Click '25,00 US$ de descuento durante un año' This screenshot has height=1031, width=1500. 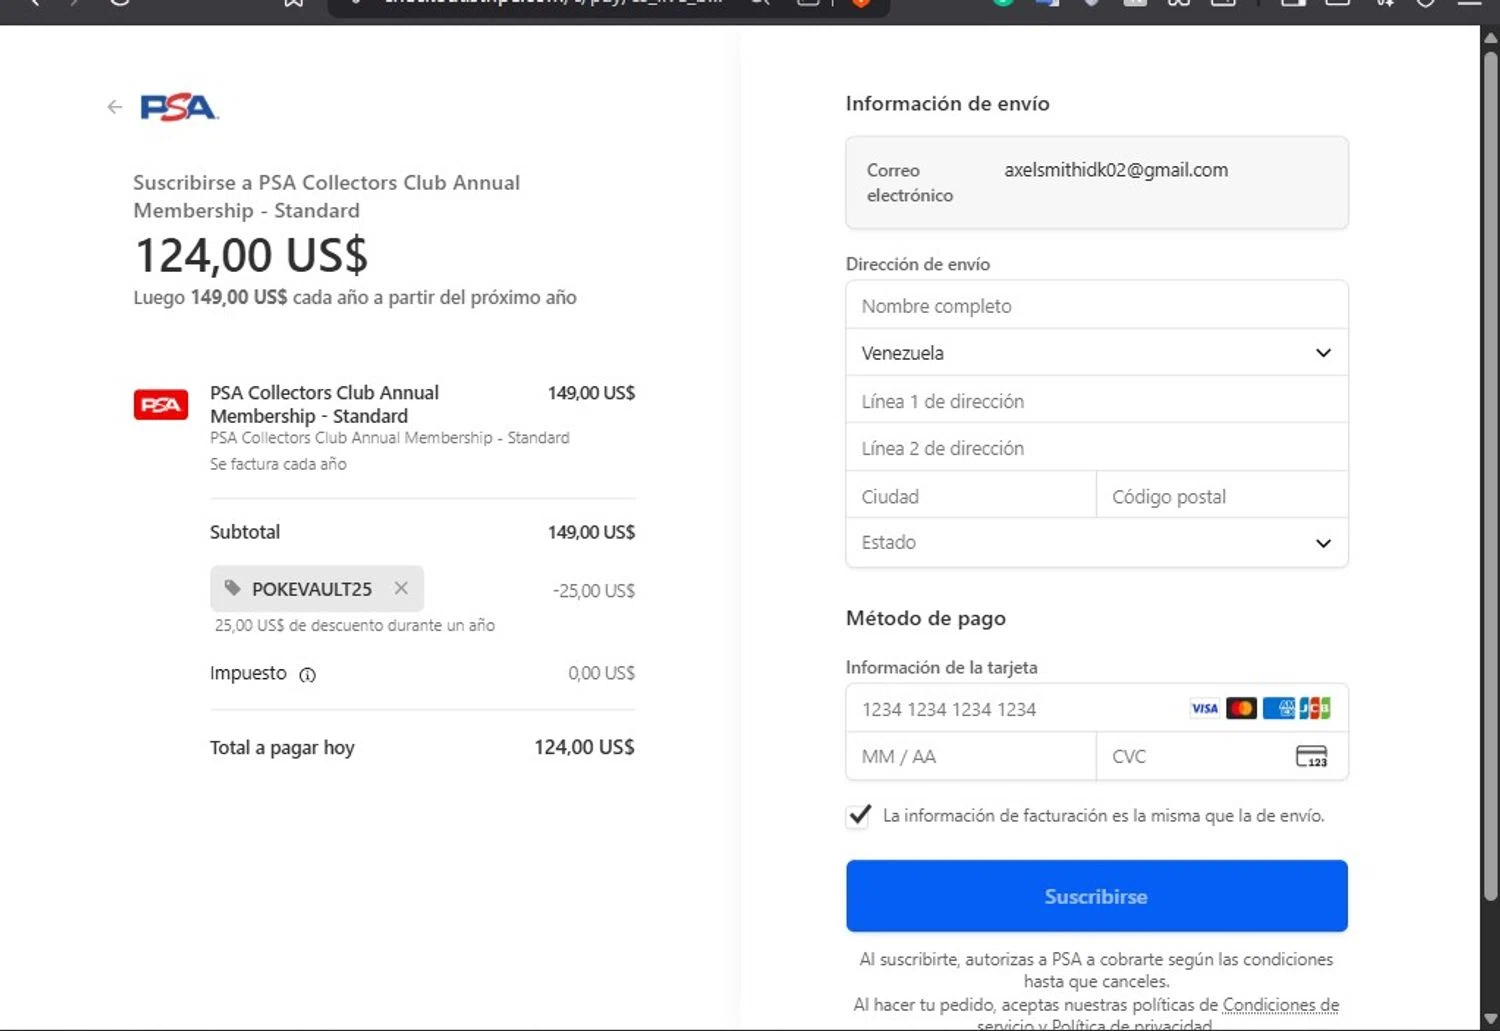[x=355, y=625]
